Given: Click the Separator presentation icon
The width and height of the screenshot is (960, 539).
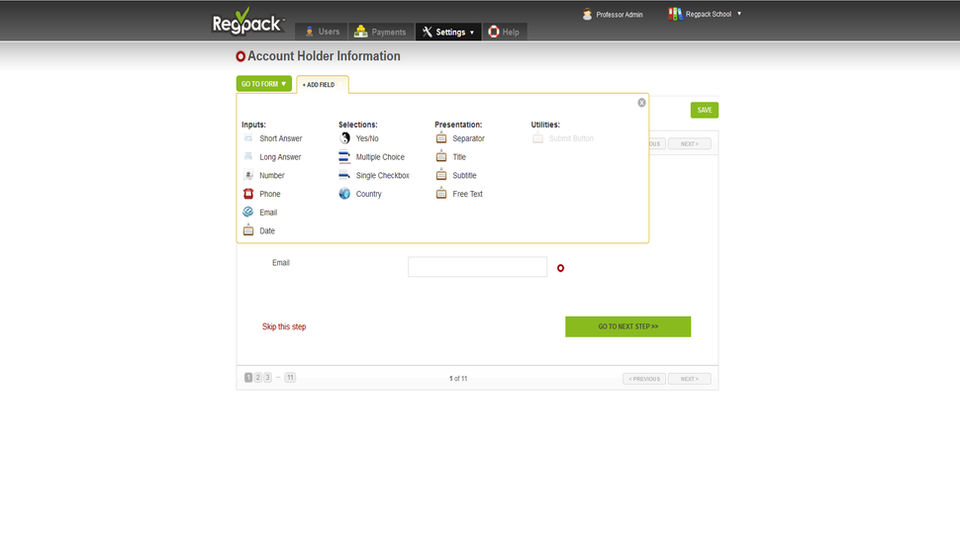Looking at the screenshot, I should 441,138.
